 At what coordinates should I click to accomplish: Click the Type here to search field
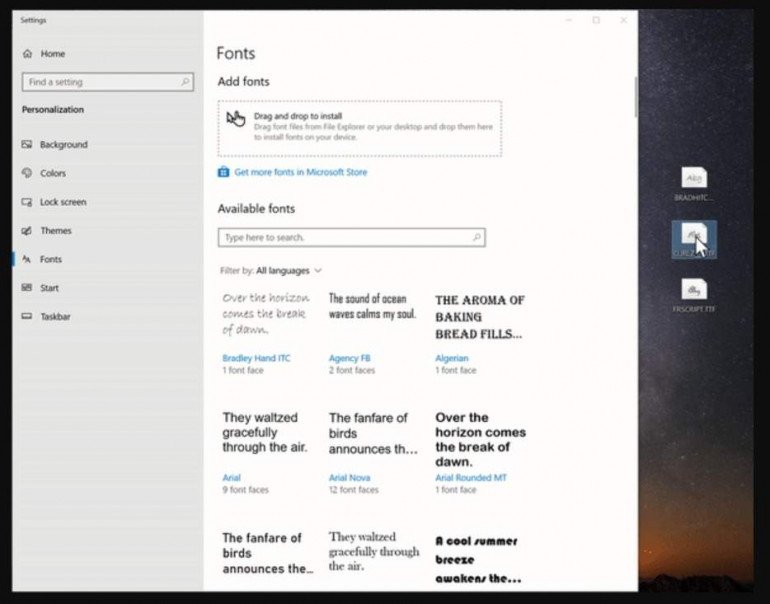[352, 237]
